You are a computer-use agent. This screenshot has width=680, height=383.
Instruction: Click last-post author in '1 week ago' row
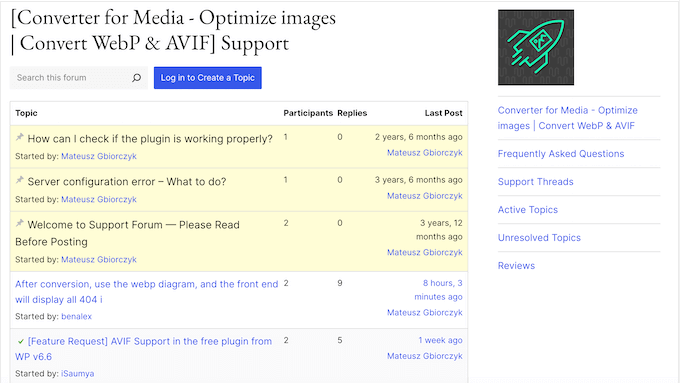pos(425,356)
